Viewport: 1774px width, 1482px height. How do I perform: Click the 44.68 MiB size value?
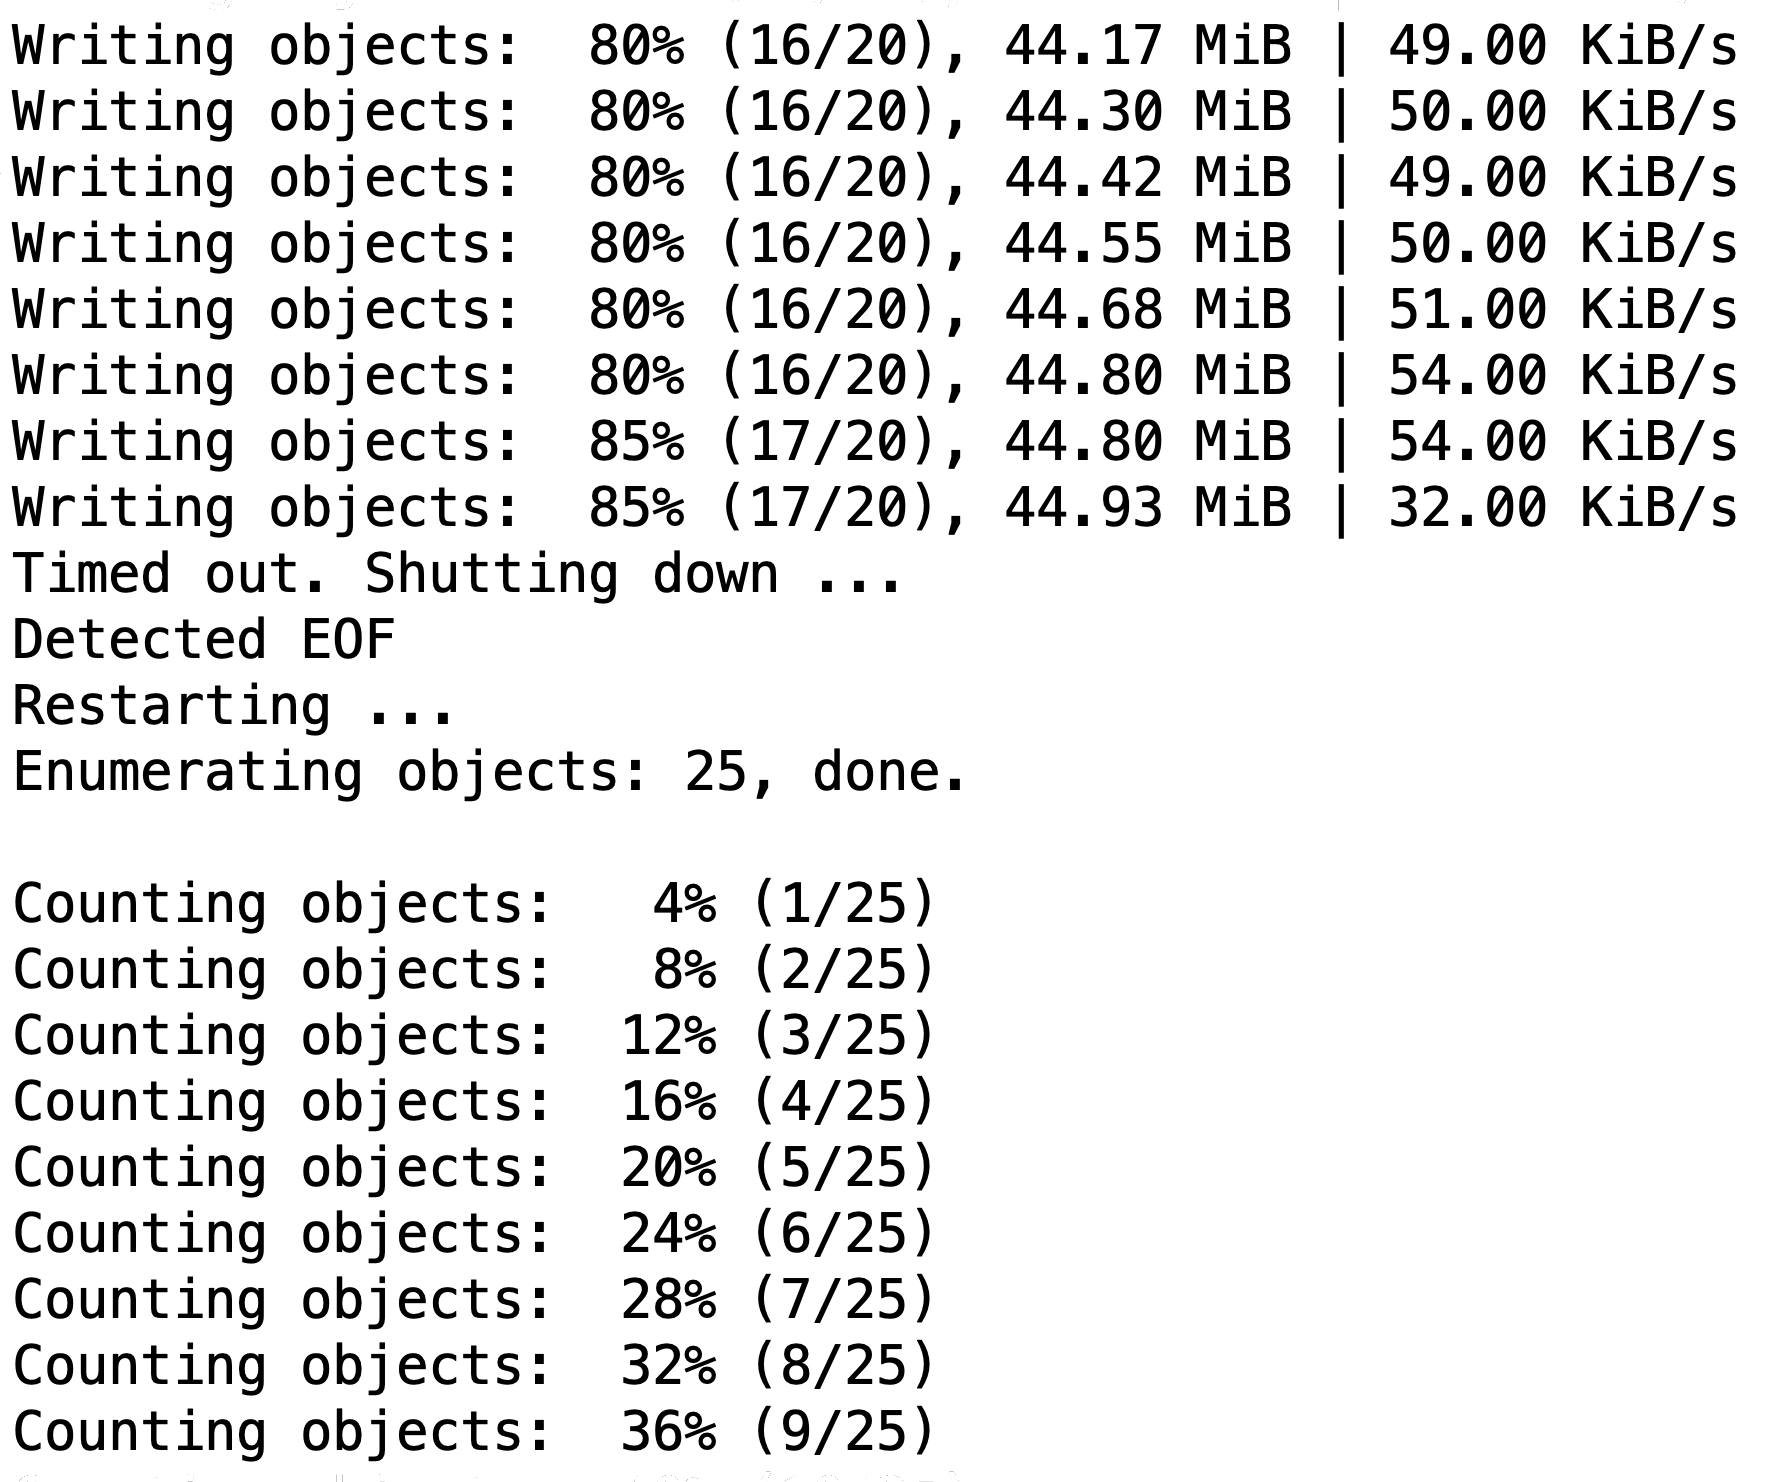tap(1148, 309)
